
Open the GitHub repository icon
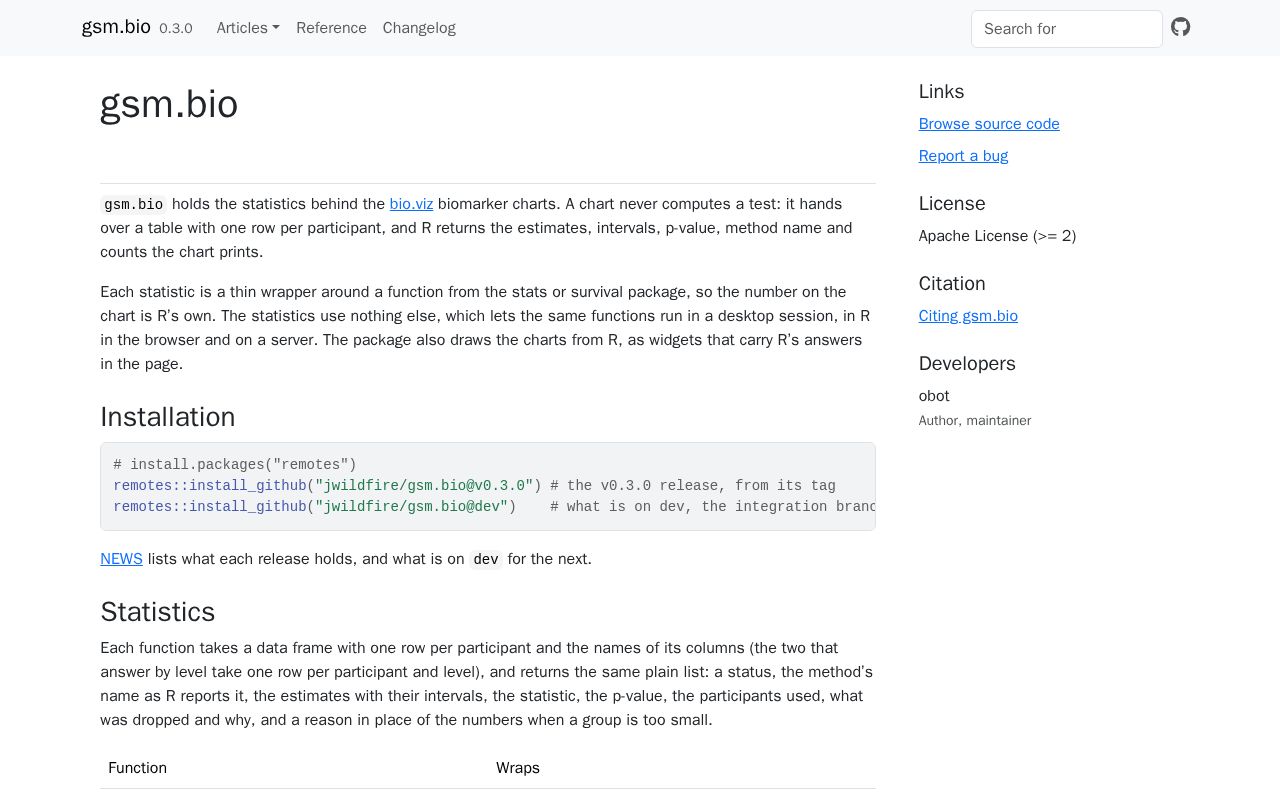tap(1181, 27)
